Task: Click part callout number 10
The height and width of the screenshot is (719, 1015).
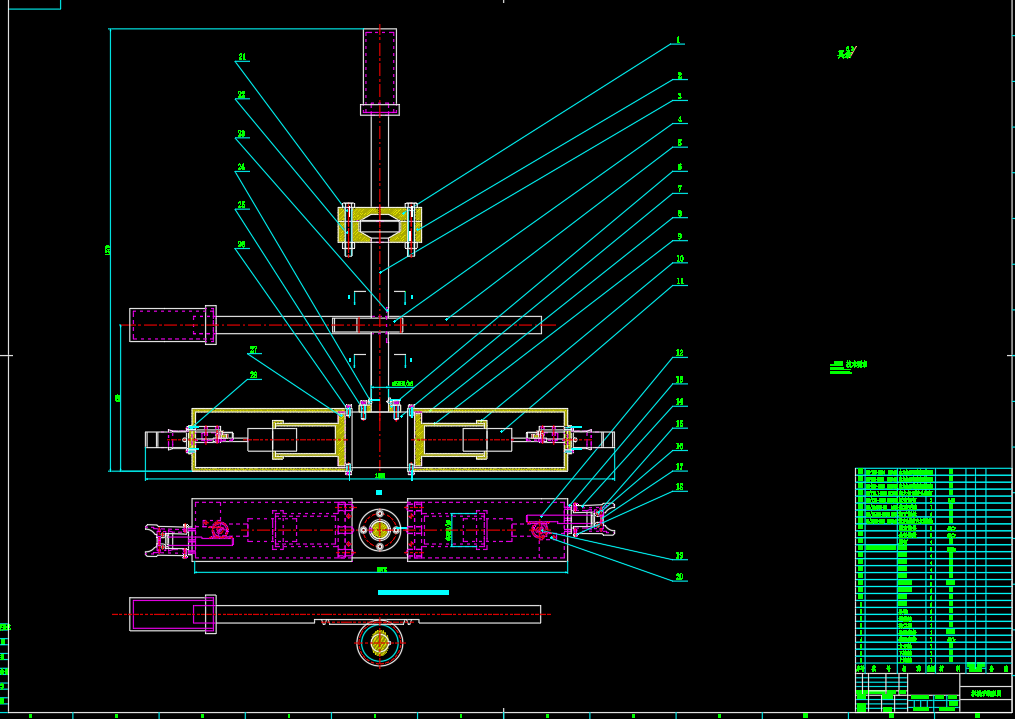Action: [680, 259]
